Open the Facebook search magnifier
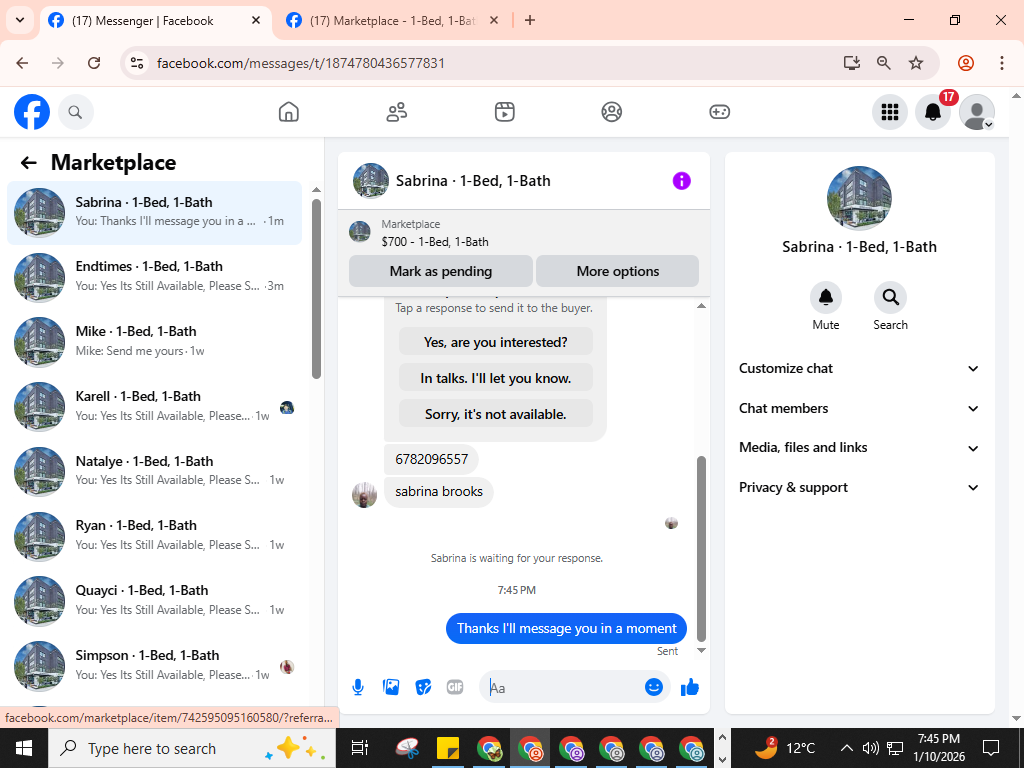This screenshot has width=1024, height=768. [x=76, y=112]
